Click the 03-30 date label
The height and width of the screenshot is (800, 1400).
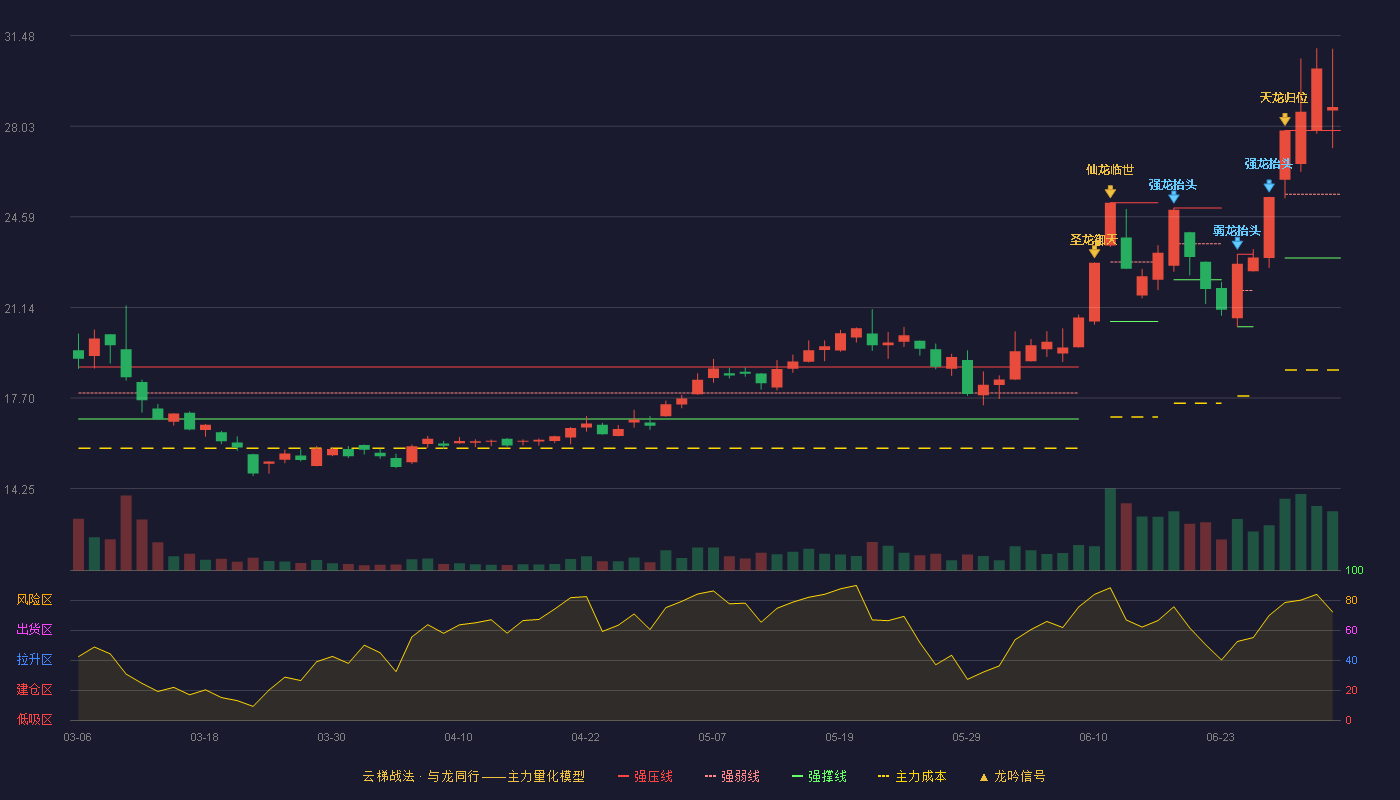(x=331, y=737)
